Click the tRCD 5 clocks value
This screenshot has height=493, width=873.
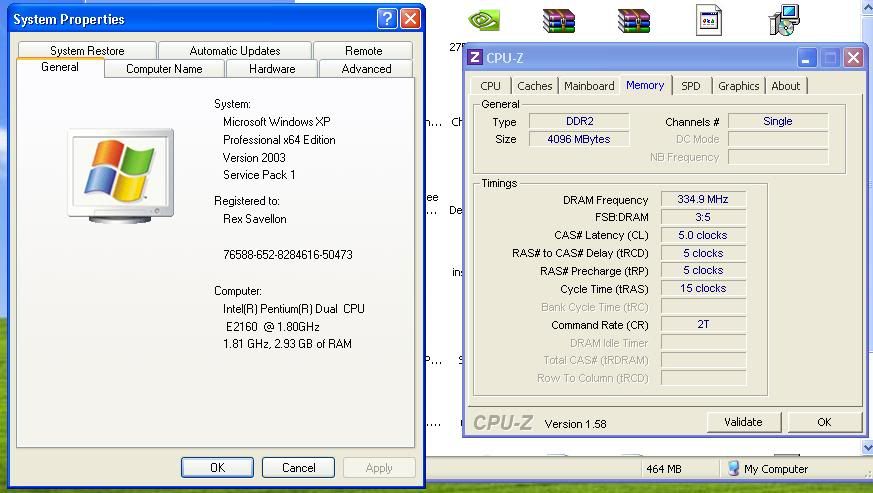[x=703, y=253]
